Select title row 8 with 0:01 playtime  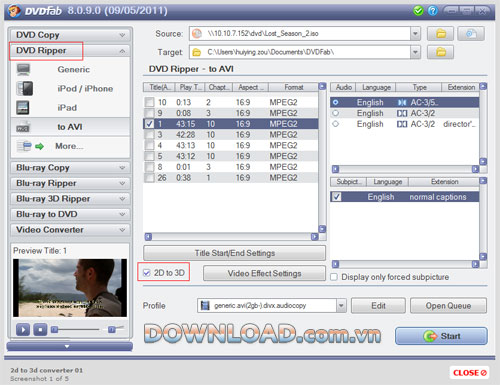point(231,167)
